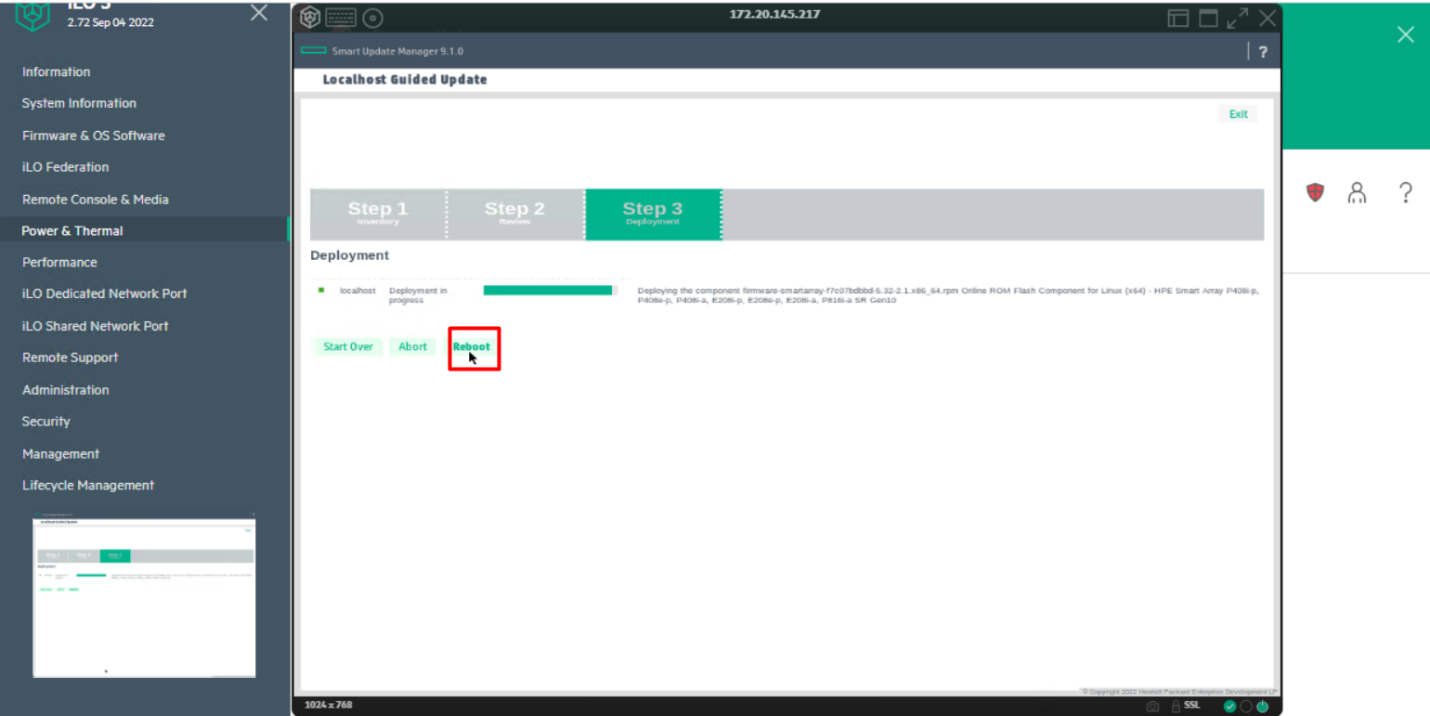Click the HPE logo in Smart Update Manager
This screenshot has height=716, width=1430.
tap(314, 51)
